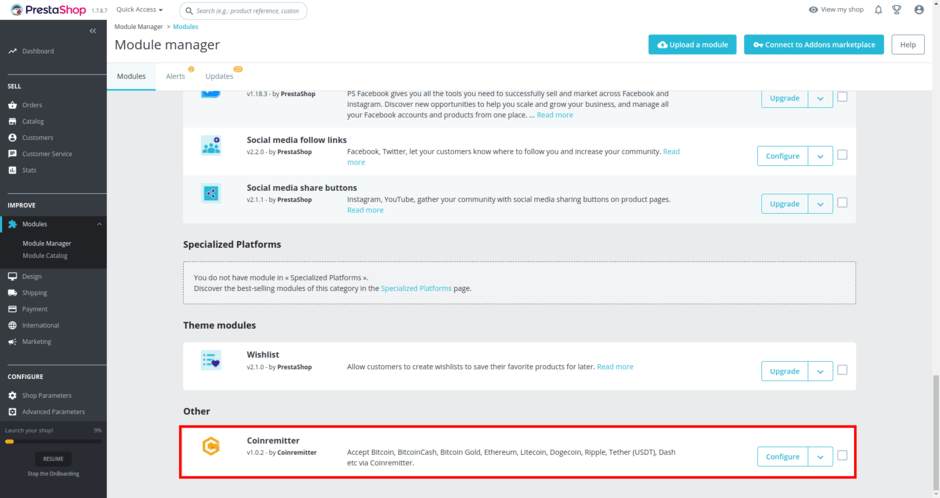This screenshot has height=498, width=940.
Task: Click Social media follow links icon
Action: 211,146
